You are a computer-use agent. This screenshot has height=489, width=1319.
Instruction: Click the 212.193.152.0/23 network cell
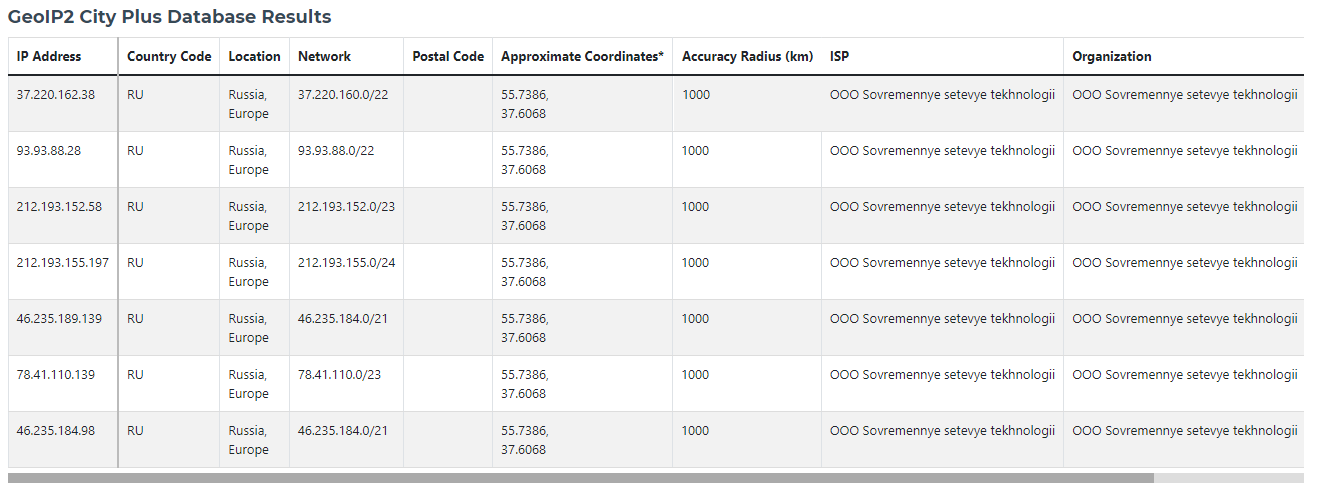[x=346, y=216]
